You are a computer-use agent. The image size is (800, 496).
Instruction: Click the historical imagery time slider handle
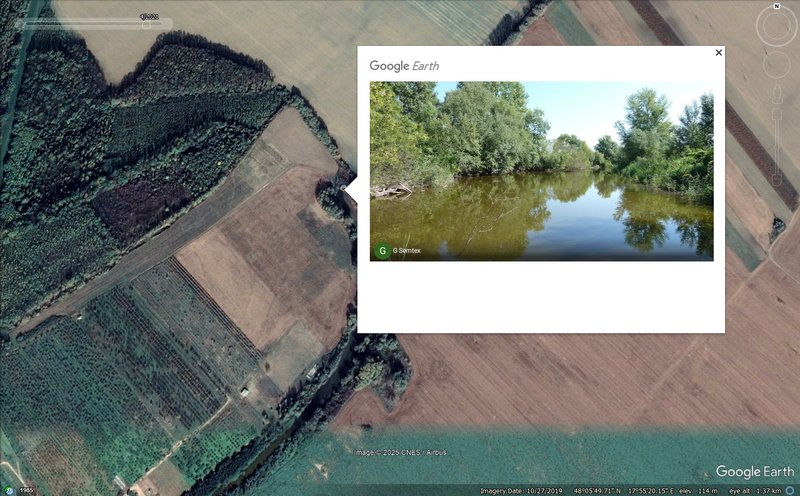[x=146, y=24]
